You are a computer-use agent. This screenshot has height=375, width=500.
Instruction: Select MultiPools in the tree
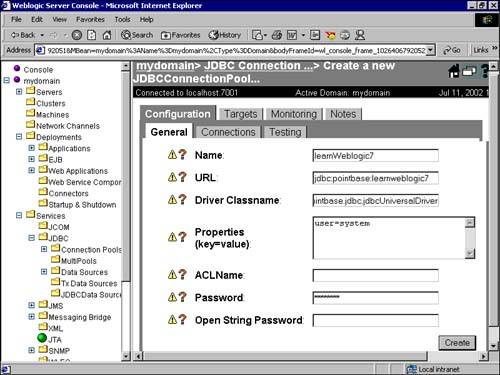(79, 261)
